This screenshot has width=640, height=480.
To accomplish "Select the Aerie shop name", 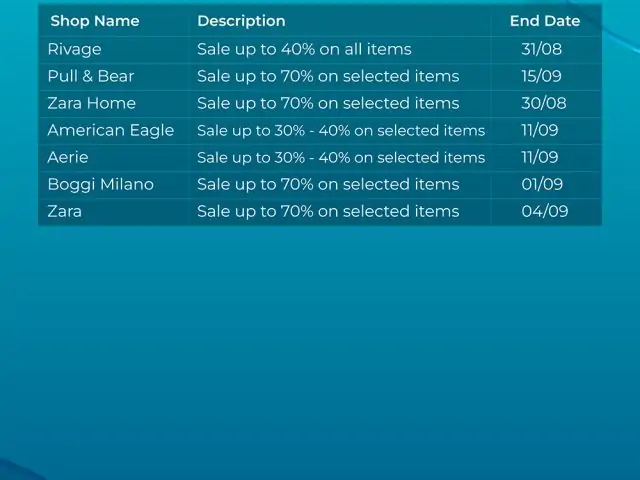I will point(68,158).
